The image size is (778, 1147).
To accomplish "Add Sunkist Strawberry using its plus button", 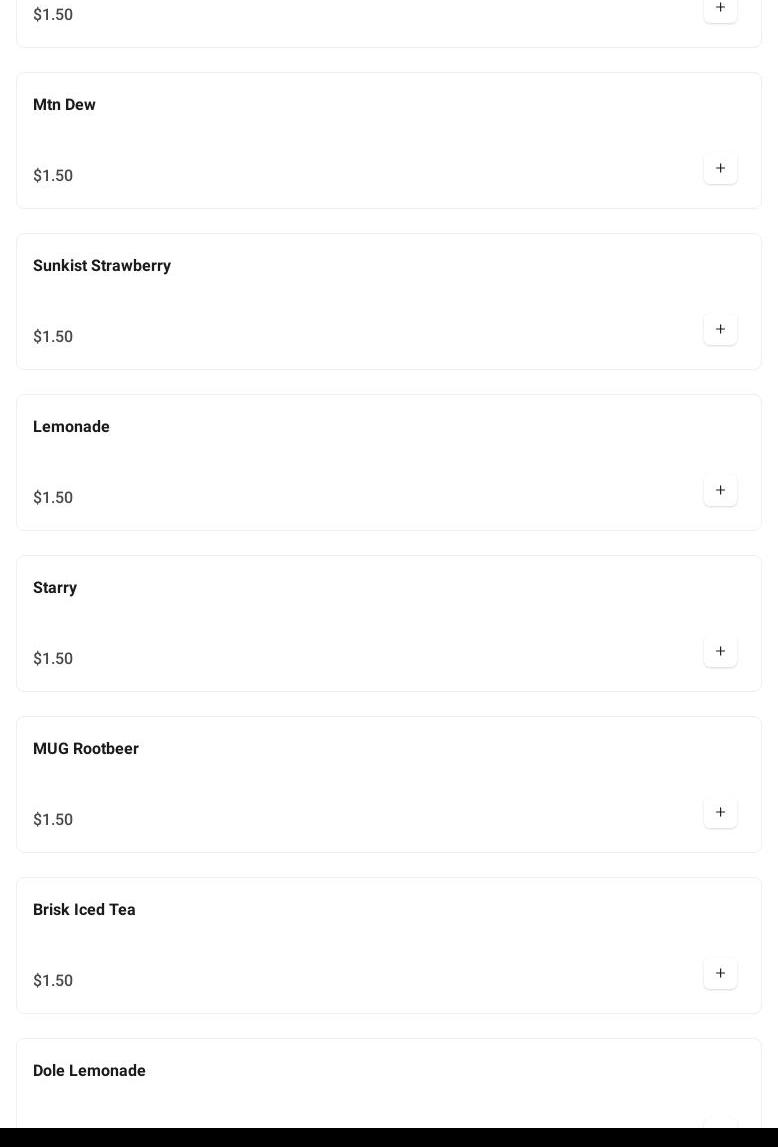I will 720,329.
